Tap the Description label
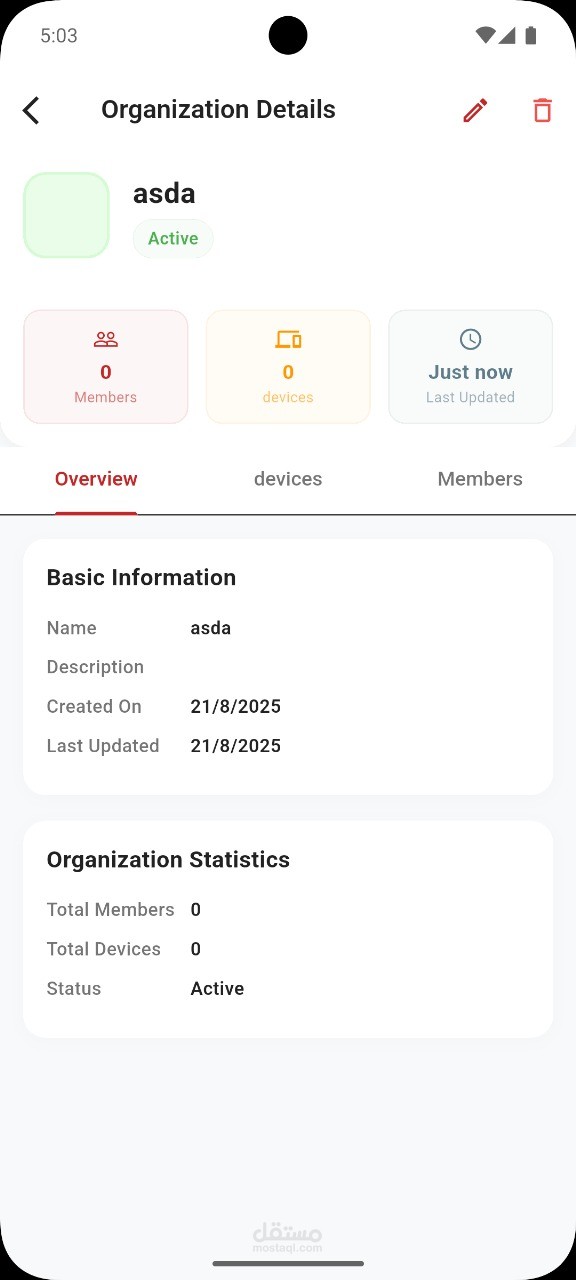576x1280 pixels. (x=95, y=667)
